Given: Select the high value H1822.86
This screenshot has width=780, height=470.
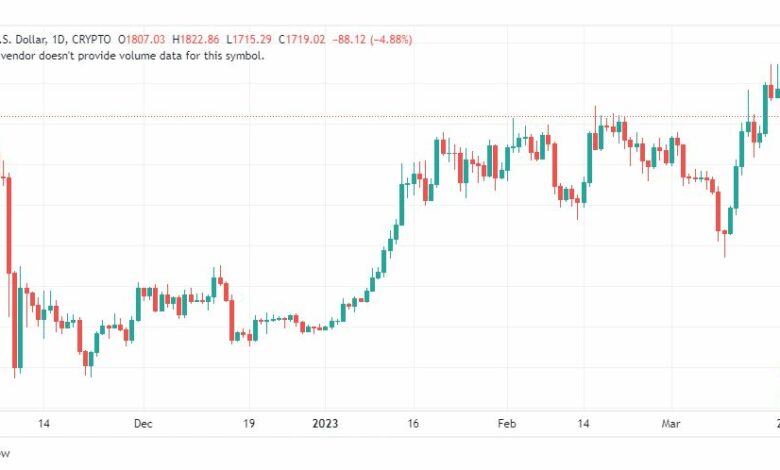Looking at the screenshot, I should pyautogui.click(x=195, y=39).
